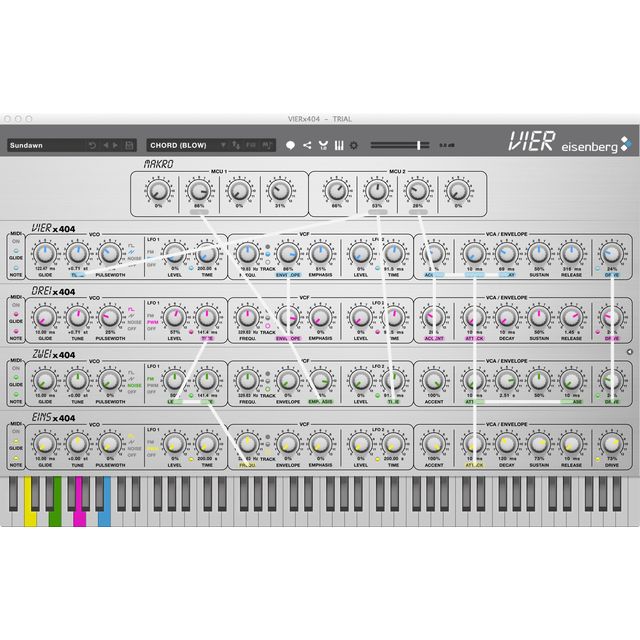Select pulse waveform in DREI VCO

pos(131,309)
